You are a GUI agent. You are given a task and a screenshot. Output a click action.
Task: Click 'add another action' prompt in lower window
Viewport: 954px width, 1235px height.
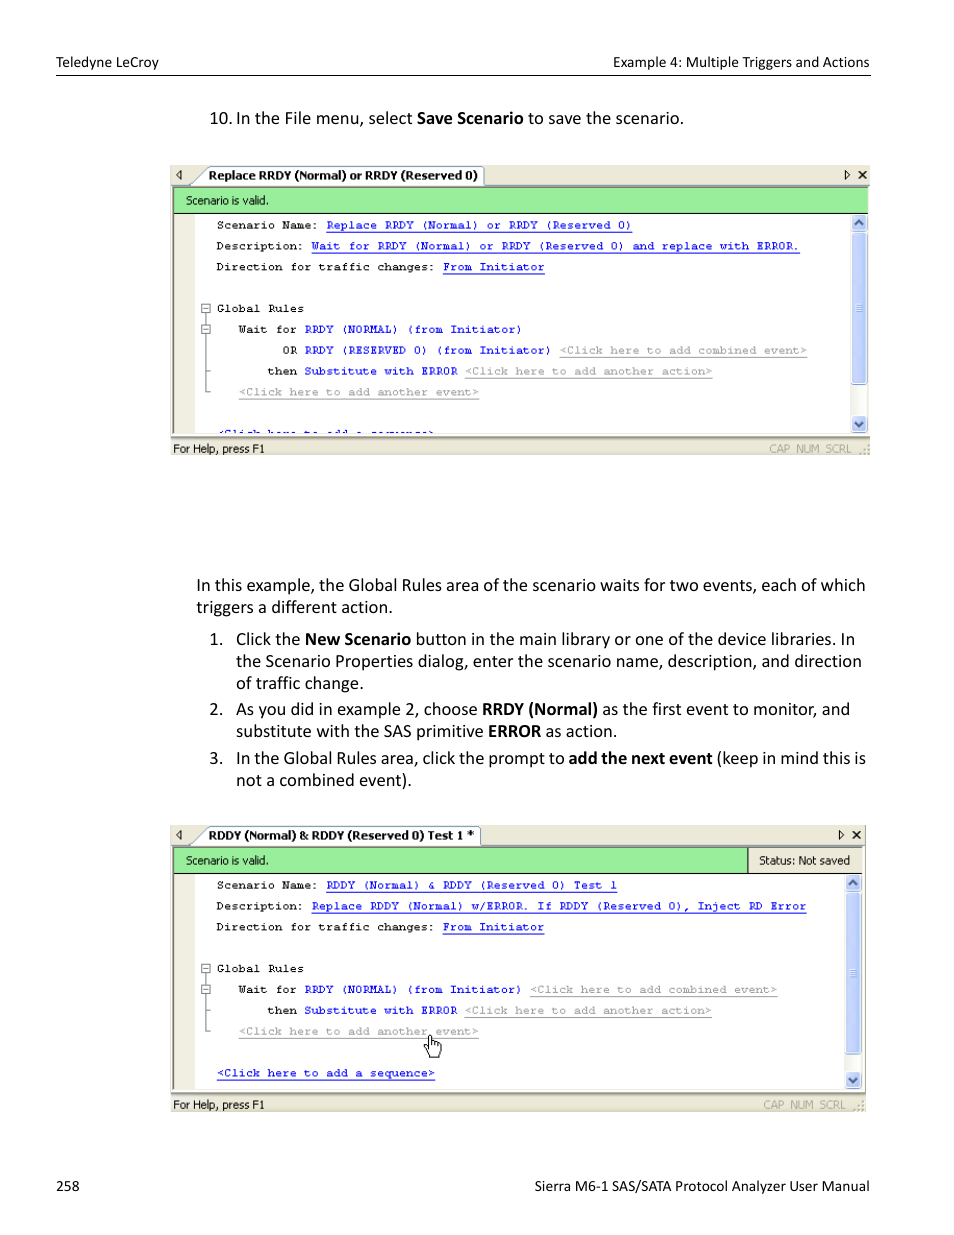(588, 1011)
